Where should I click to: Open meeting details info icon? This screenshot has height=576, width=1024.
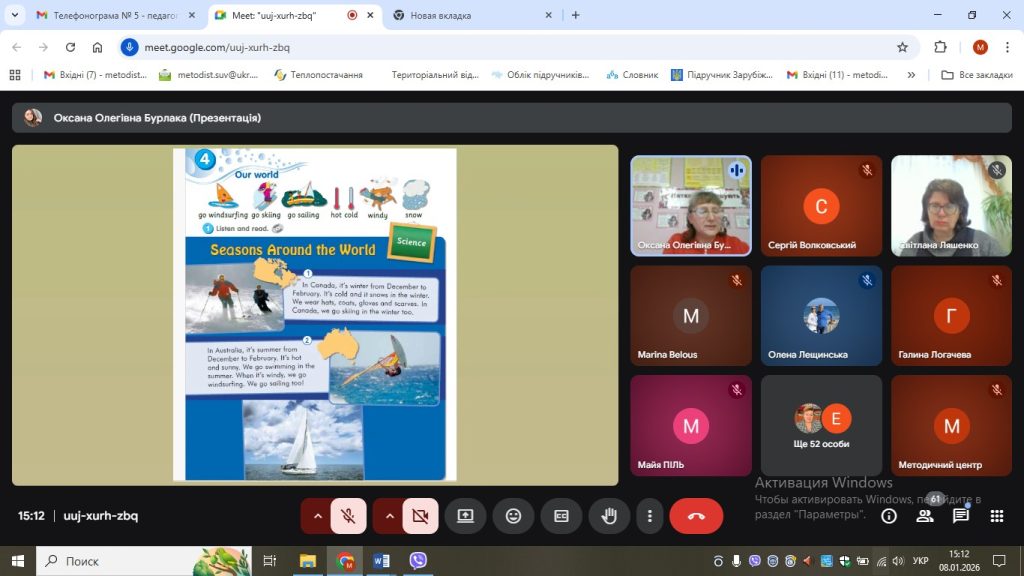888,516
